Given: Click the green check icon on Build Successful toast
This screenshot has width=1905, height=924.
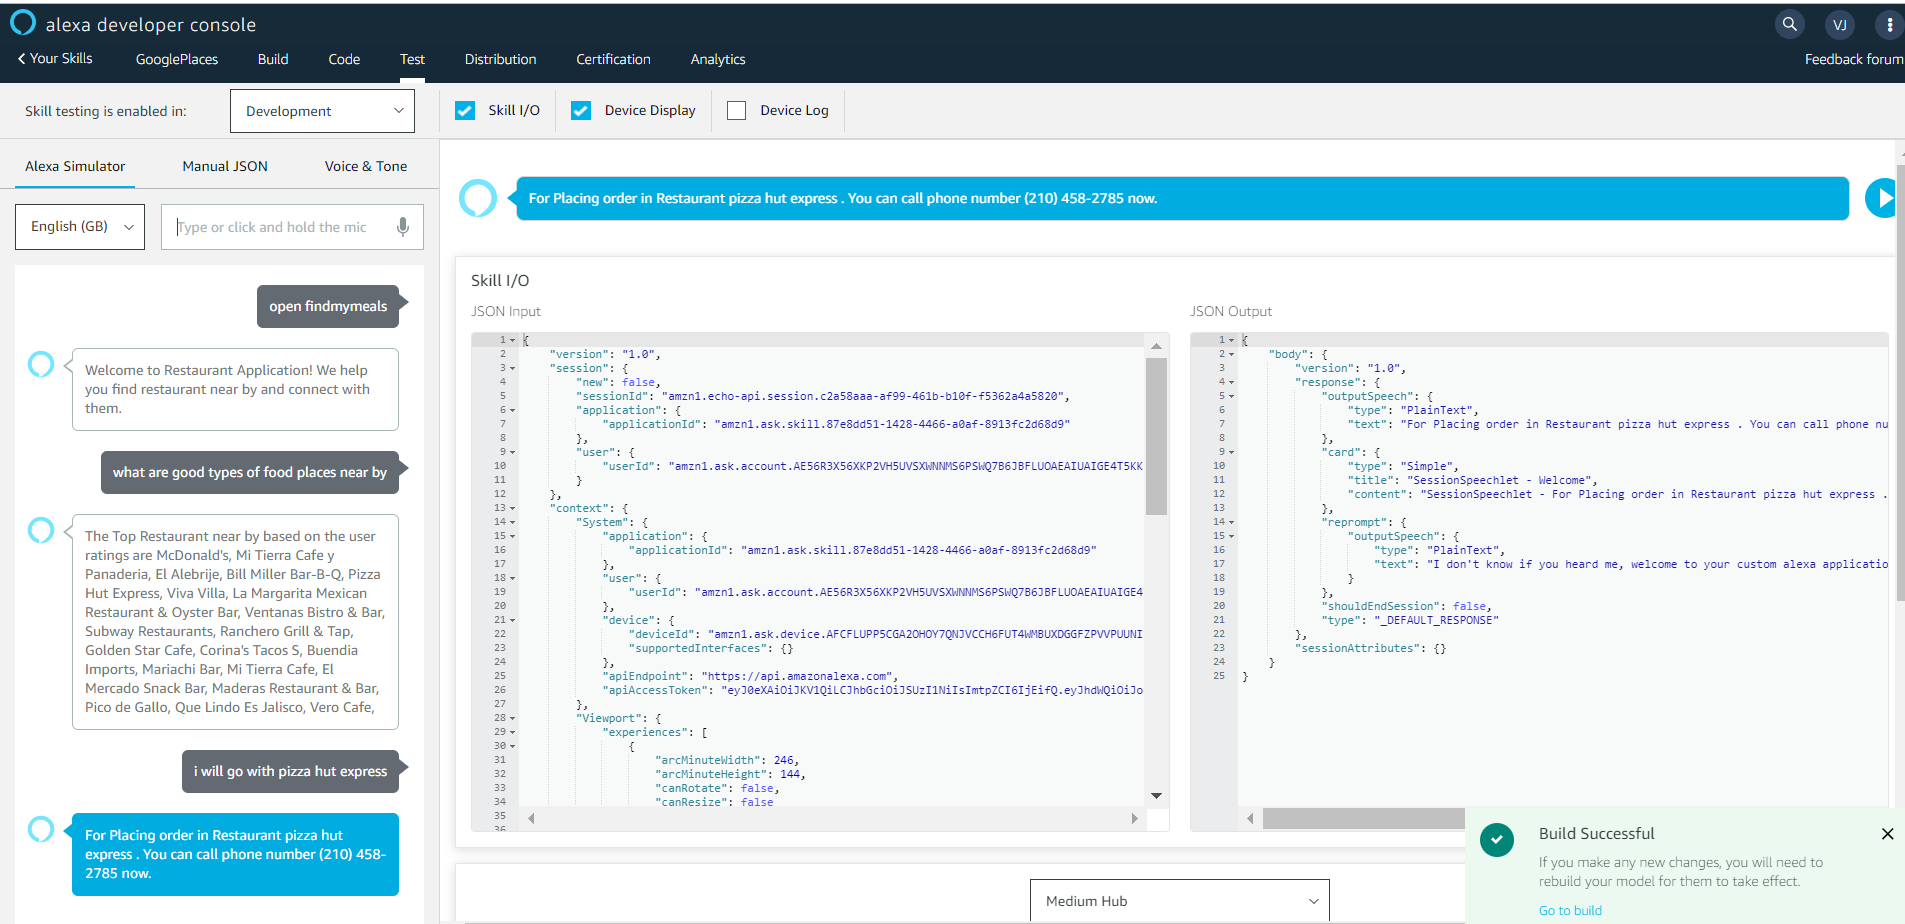Looking at the screenshot, I should coord(1497,840).
